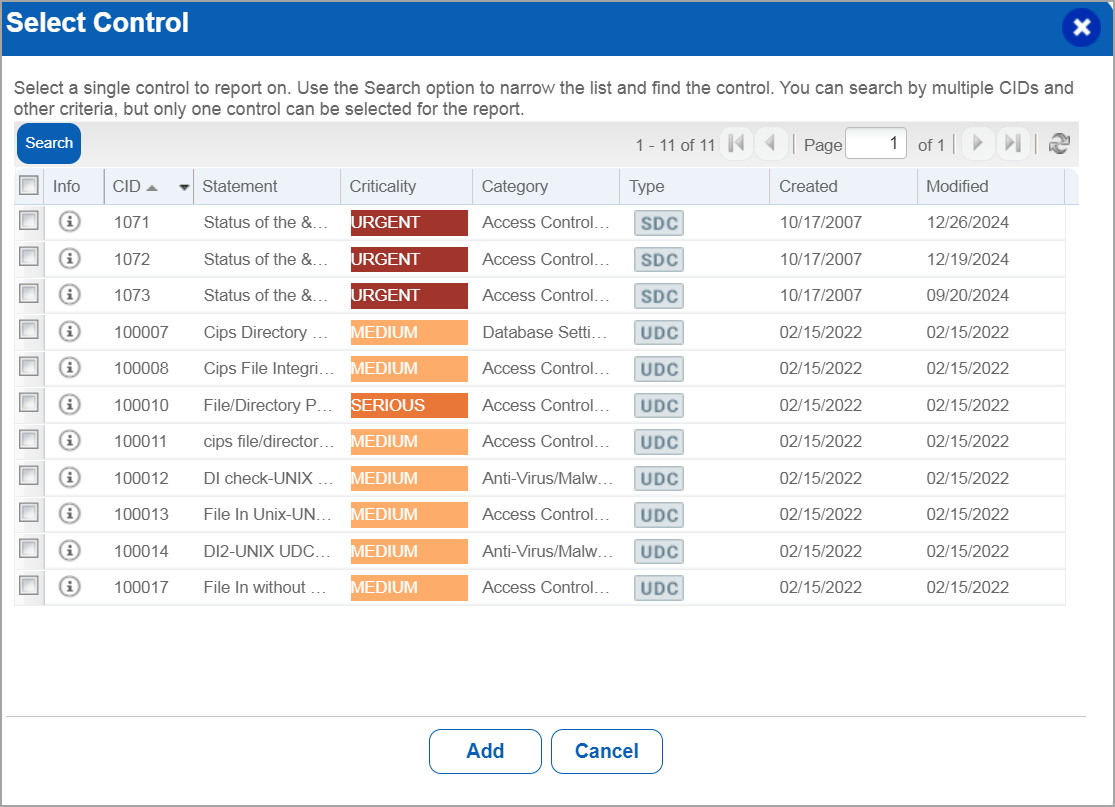Jump to the first page
Image resolution: width=1115 pixels, height=807 pixels.
point(736,143)
